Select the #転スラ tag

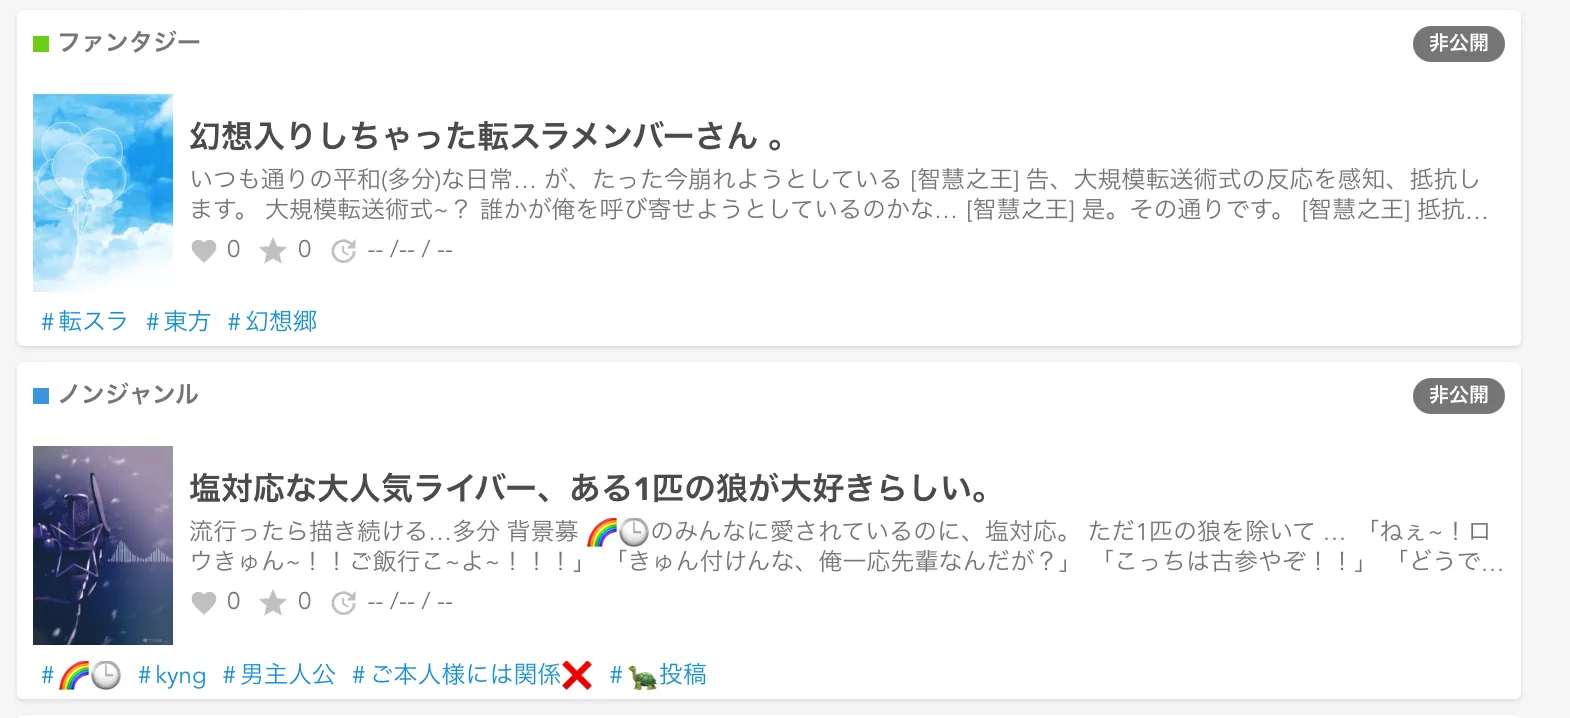(85, 321)
